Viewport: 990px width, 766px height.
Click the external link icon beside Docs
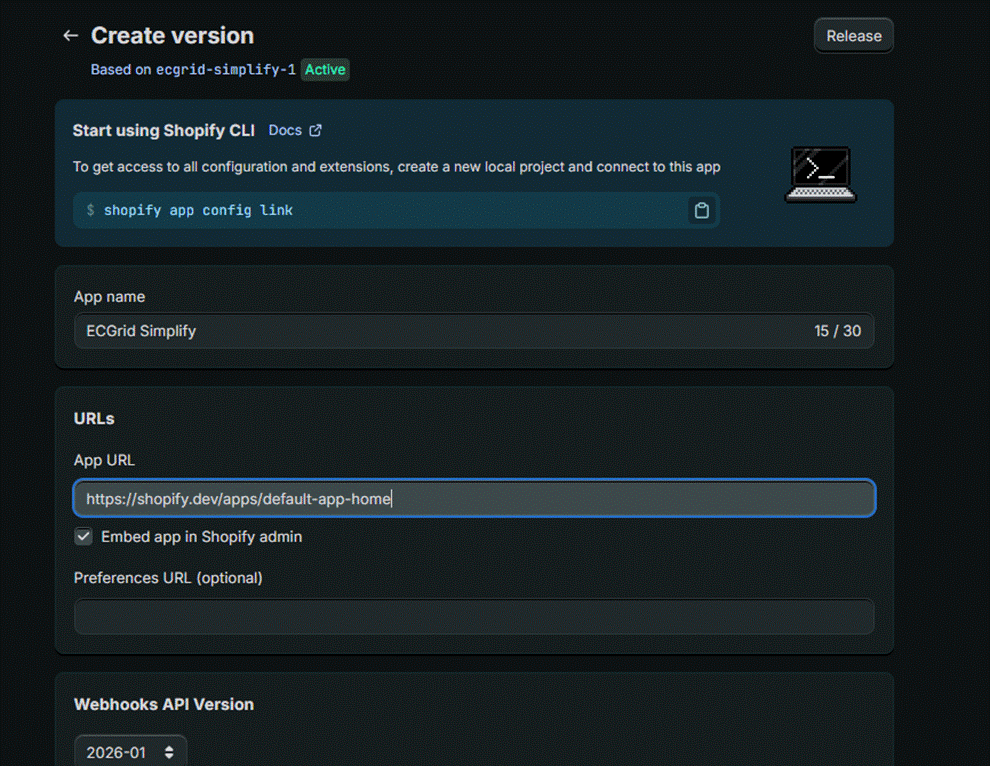pos(315,130)
